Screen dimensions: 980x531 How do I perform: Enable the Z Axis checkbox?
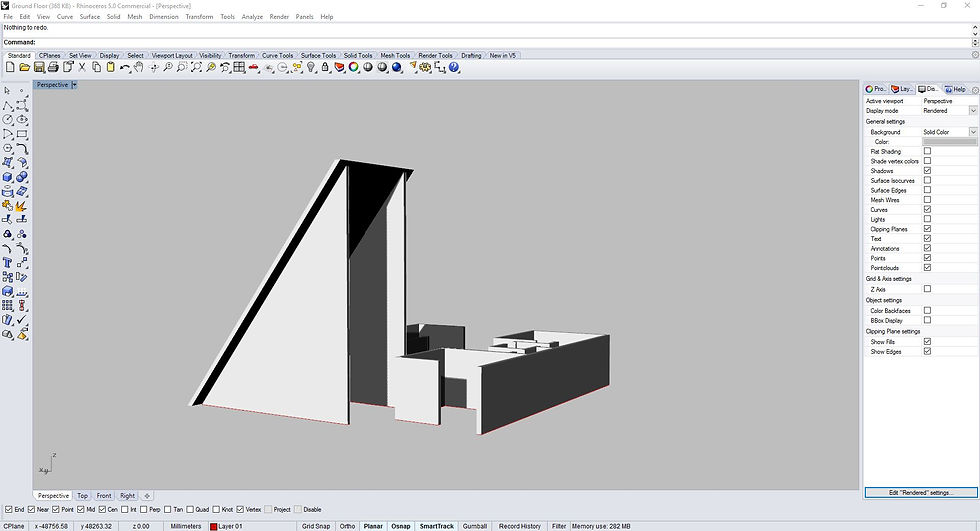click(928, 289)
